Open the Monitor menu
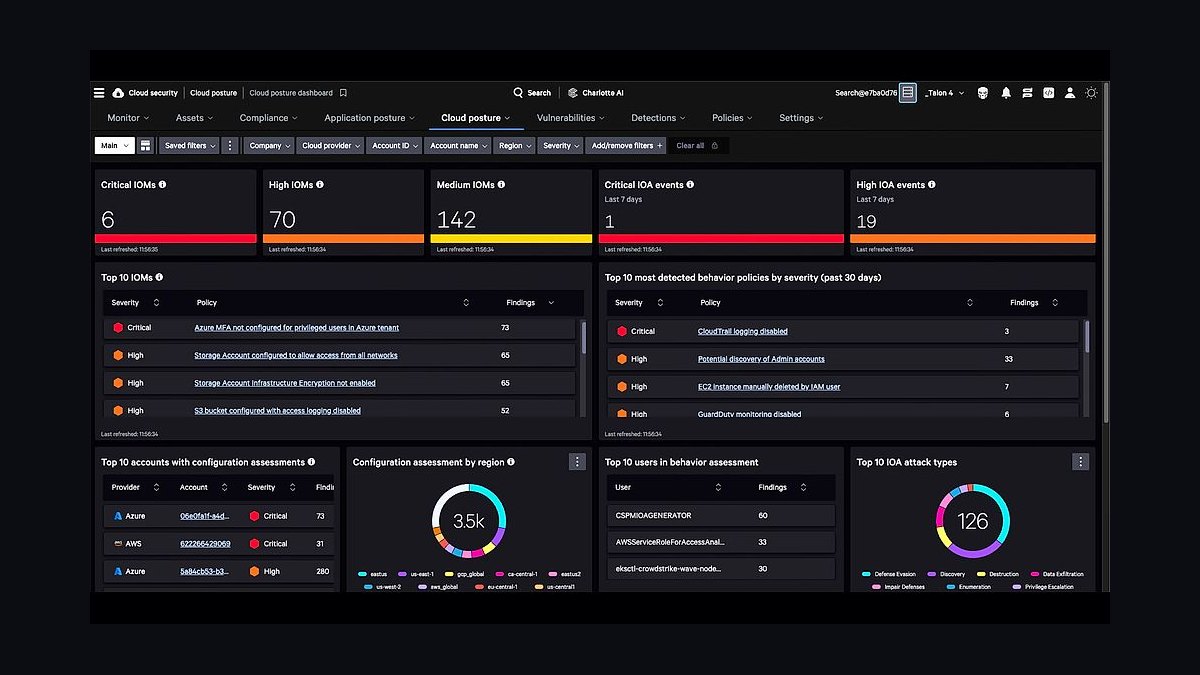Viewport: 1200px width, 675px height. (x=128, y=118)
